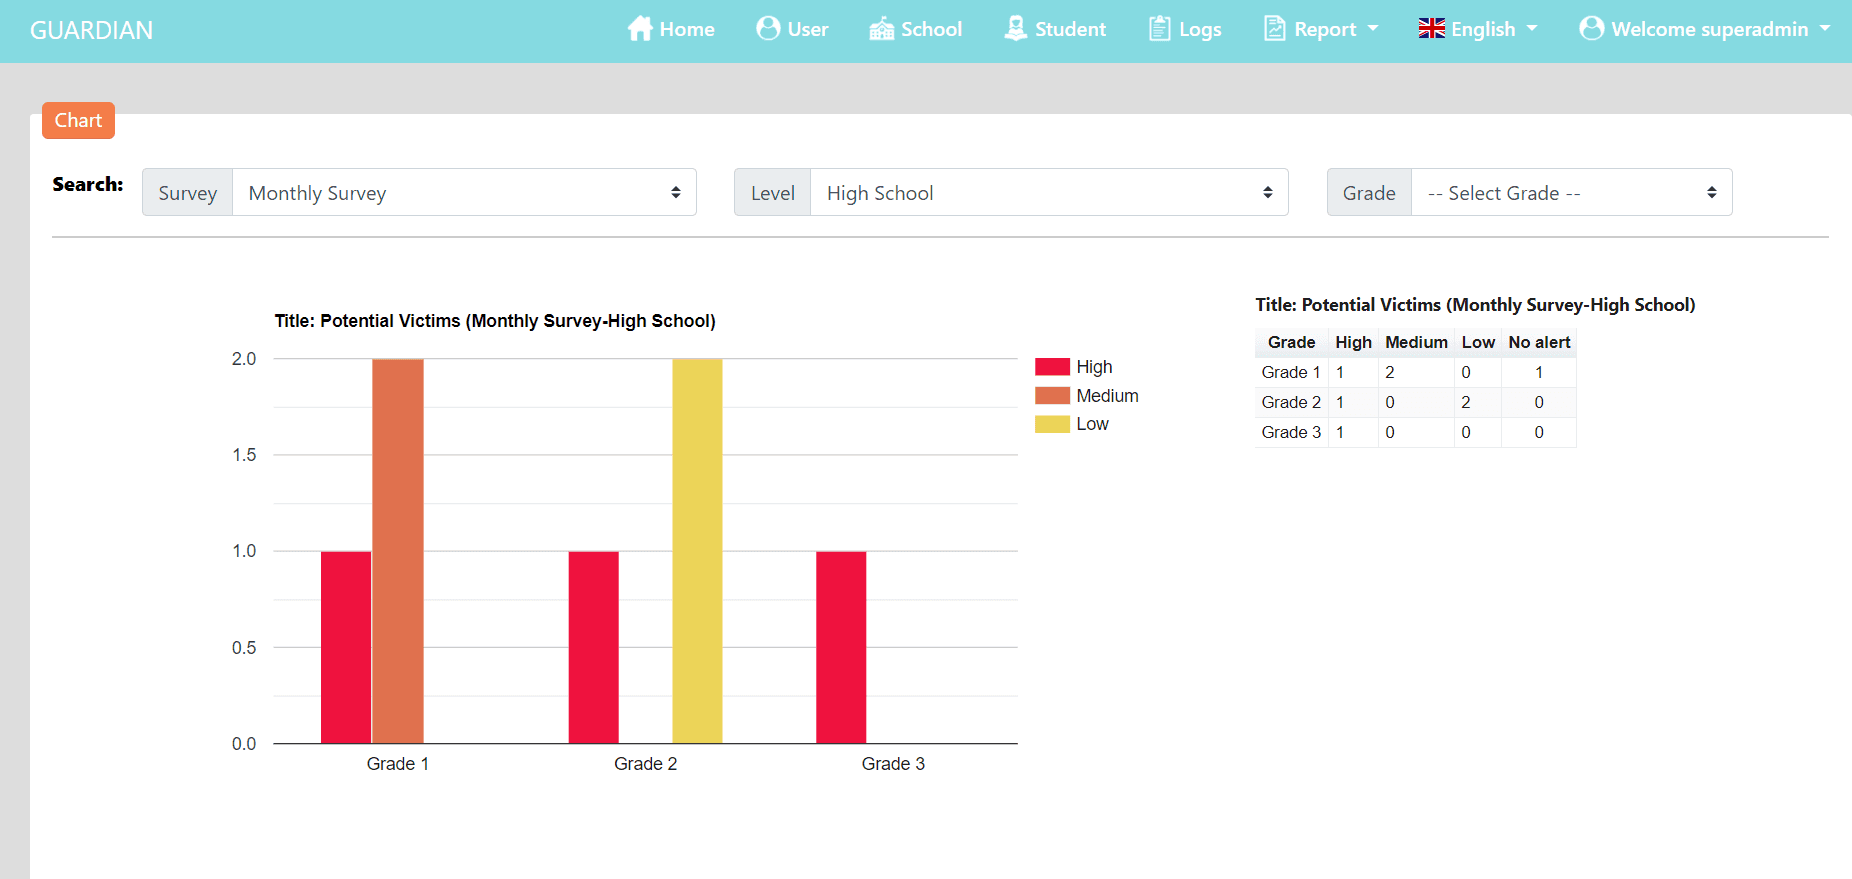Image resolution: width=1852 pixels, height=879 pixels.
Task: Click the Search: label
Action: [88, 184]
